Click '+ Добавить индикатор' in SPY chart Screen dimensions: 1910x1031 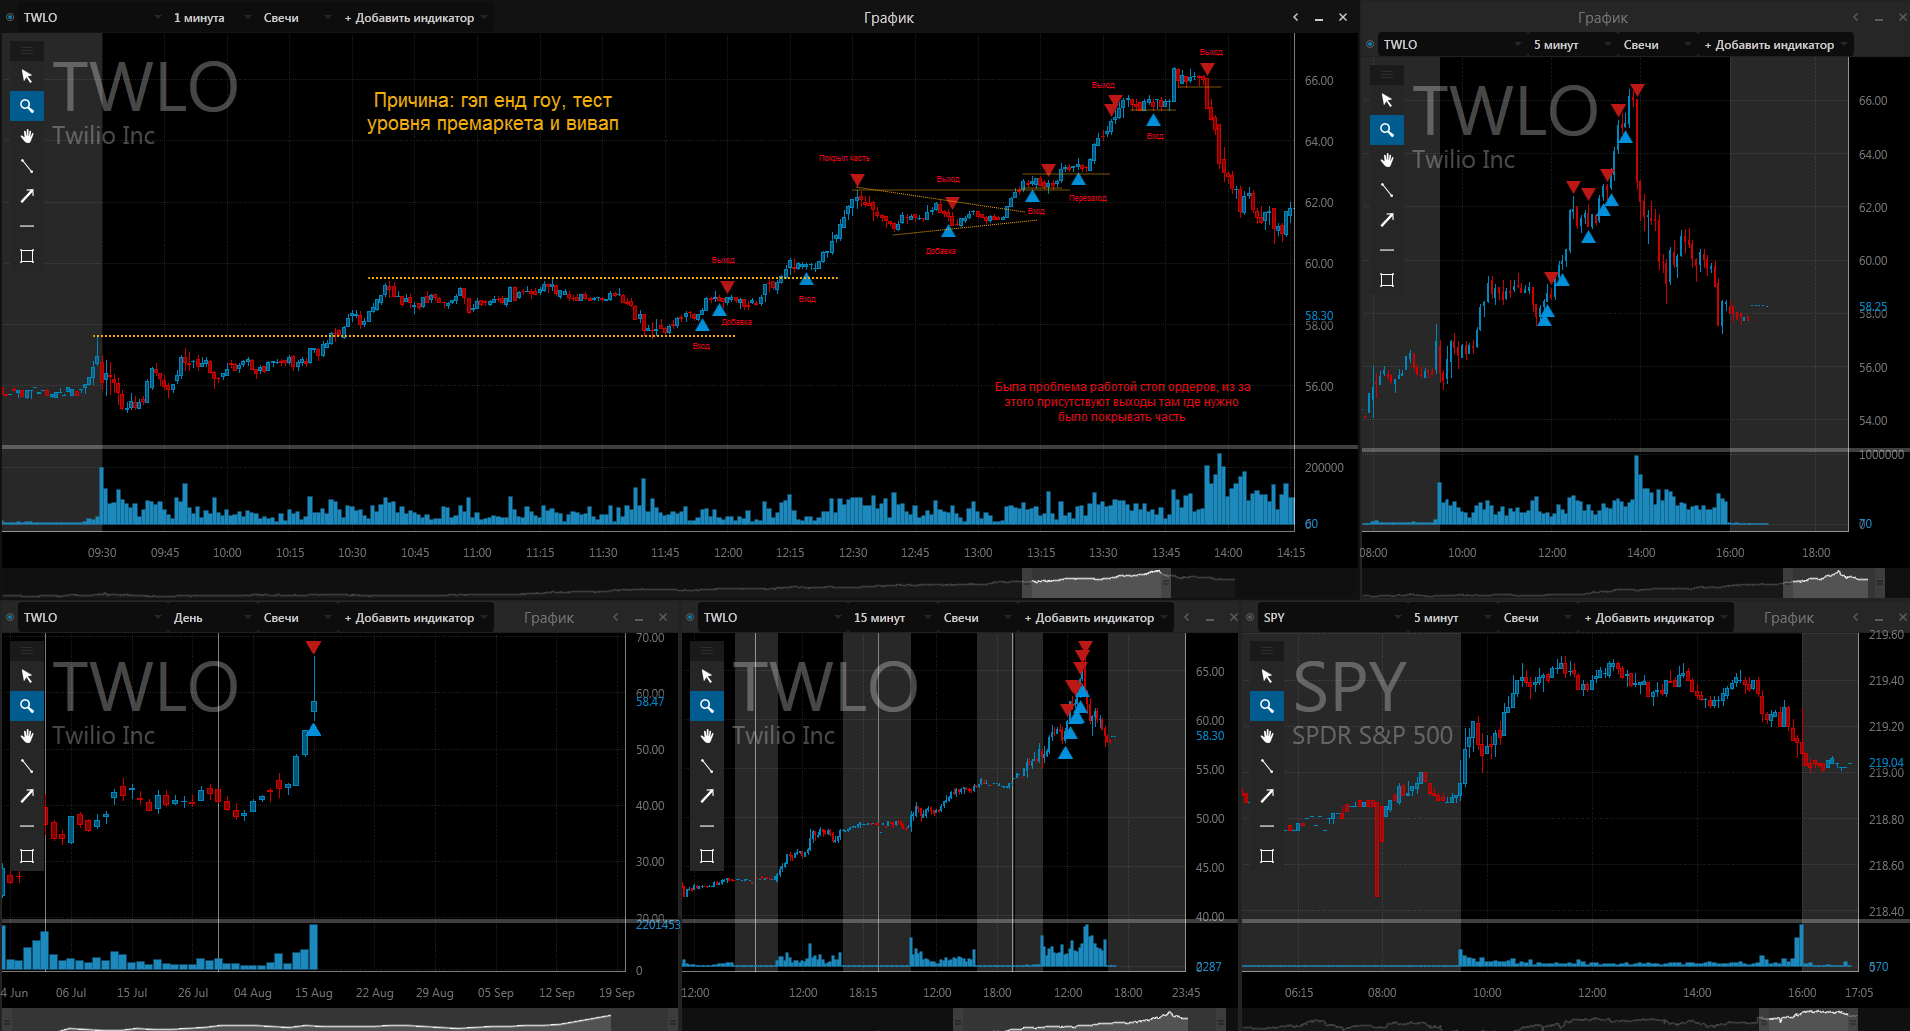coord(1655,618)
